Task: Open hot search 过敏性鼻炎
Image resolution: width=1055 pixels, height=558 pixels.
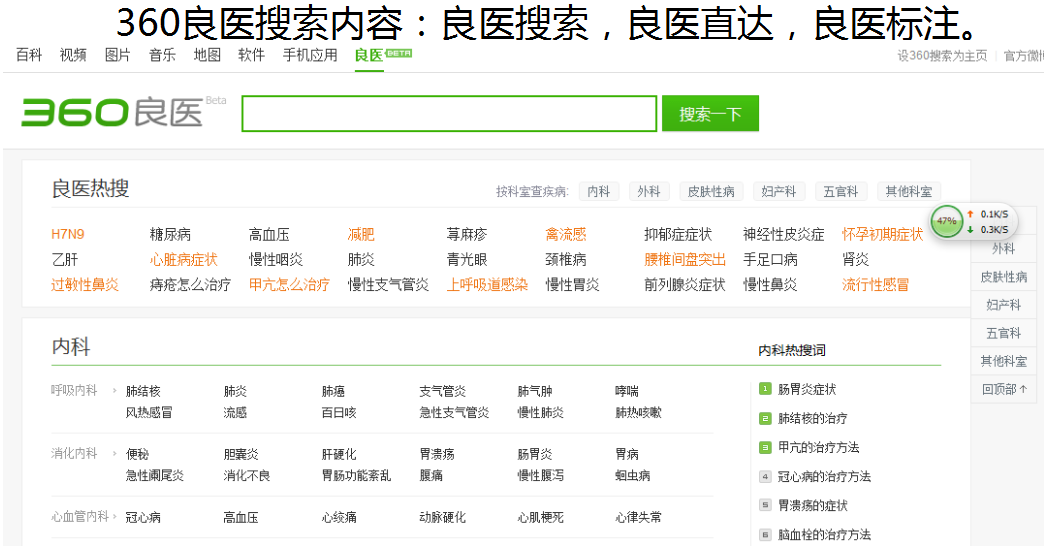Action: coord(85,285)
